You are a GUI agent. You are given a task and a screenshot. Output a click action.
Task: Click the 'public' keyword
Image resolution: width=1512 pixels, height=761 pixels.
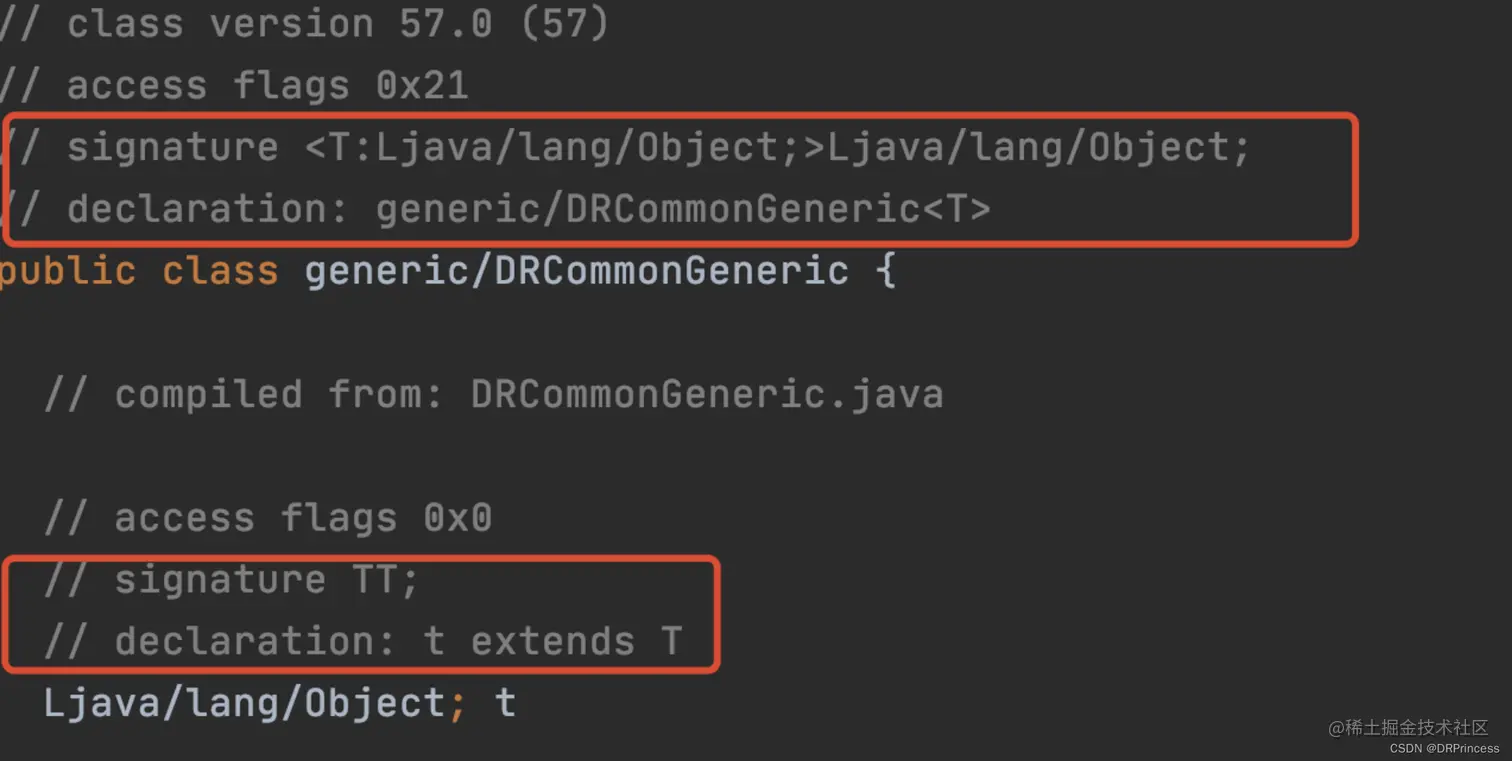point(67,271)
